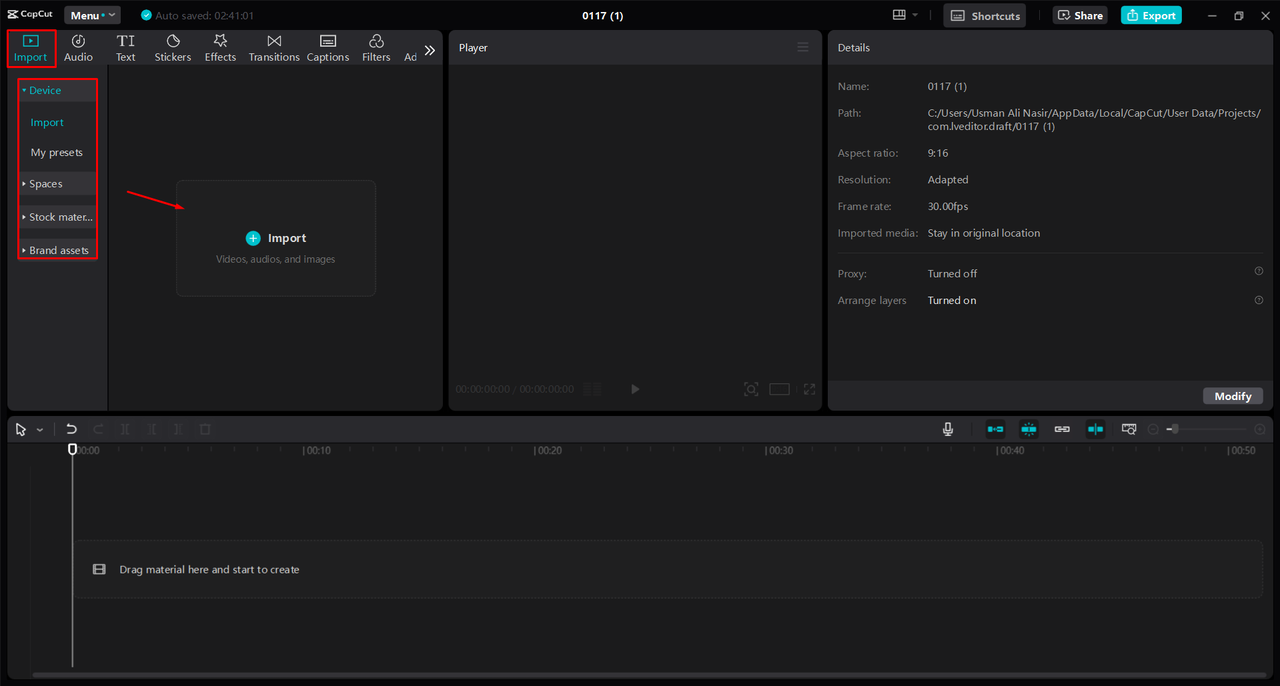
Task: Open the Stickers tab
Action: tap(173, 48)
